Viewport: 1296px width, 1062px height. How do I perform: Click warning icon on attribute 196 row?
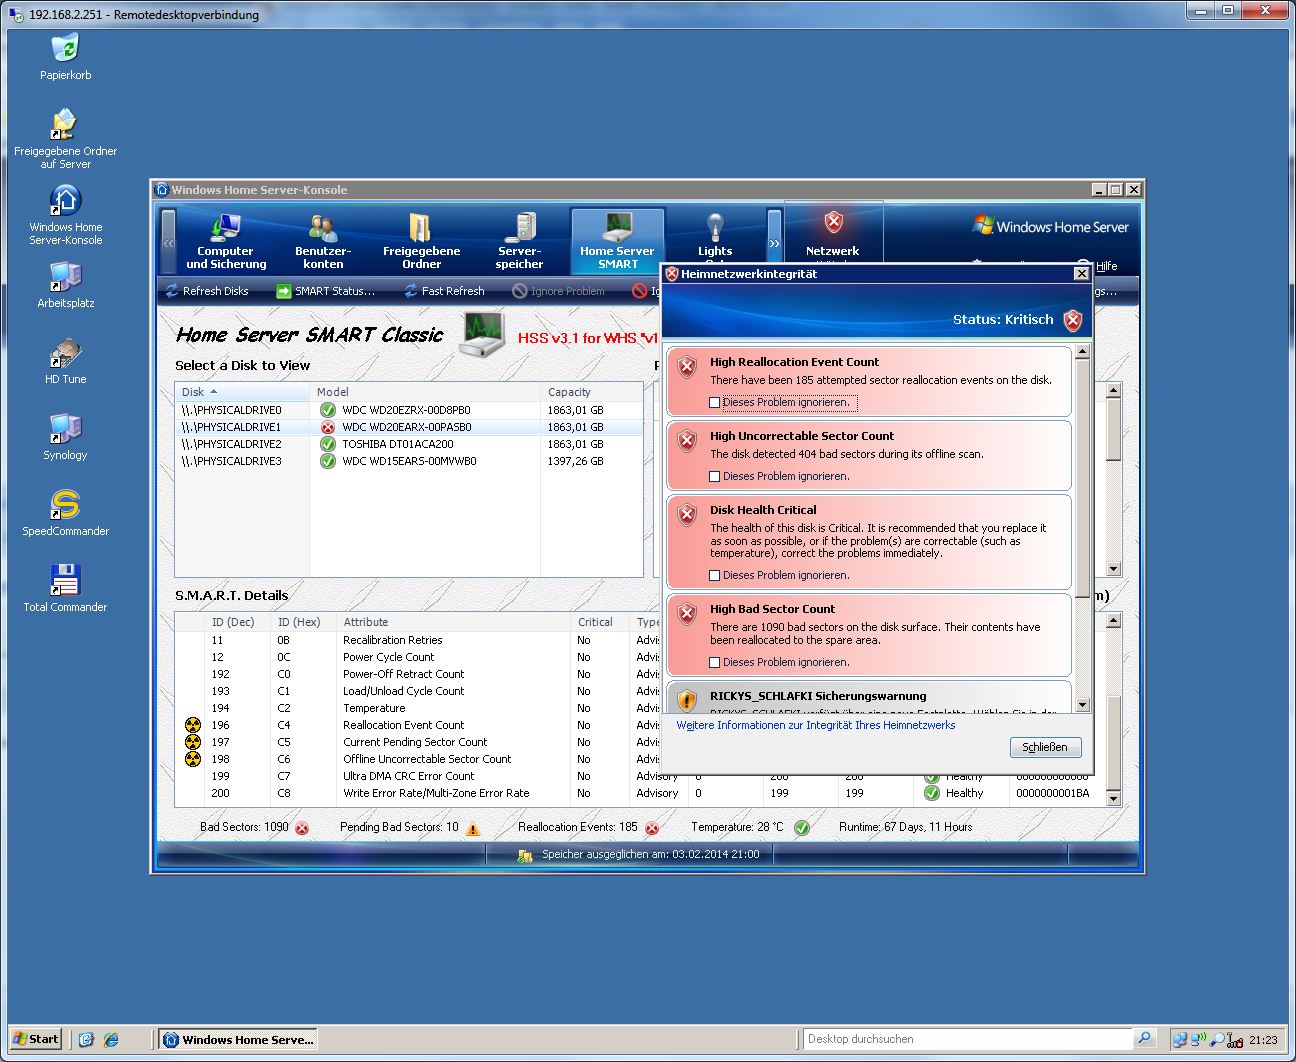click(x=193, y=725)
